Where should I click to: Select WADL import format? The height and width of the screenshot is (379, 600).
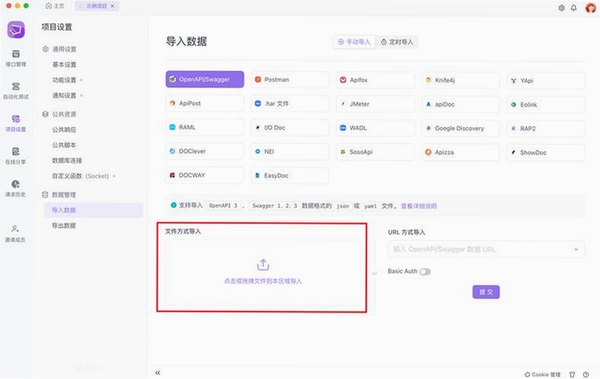click(375, 128)
